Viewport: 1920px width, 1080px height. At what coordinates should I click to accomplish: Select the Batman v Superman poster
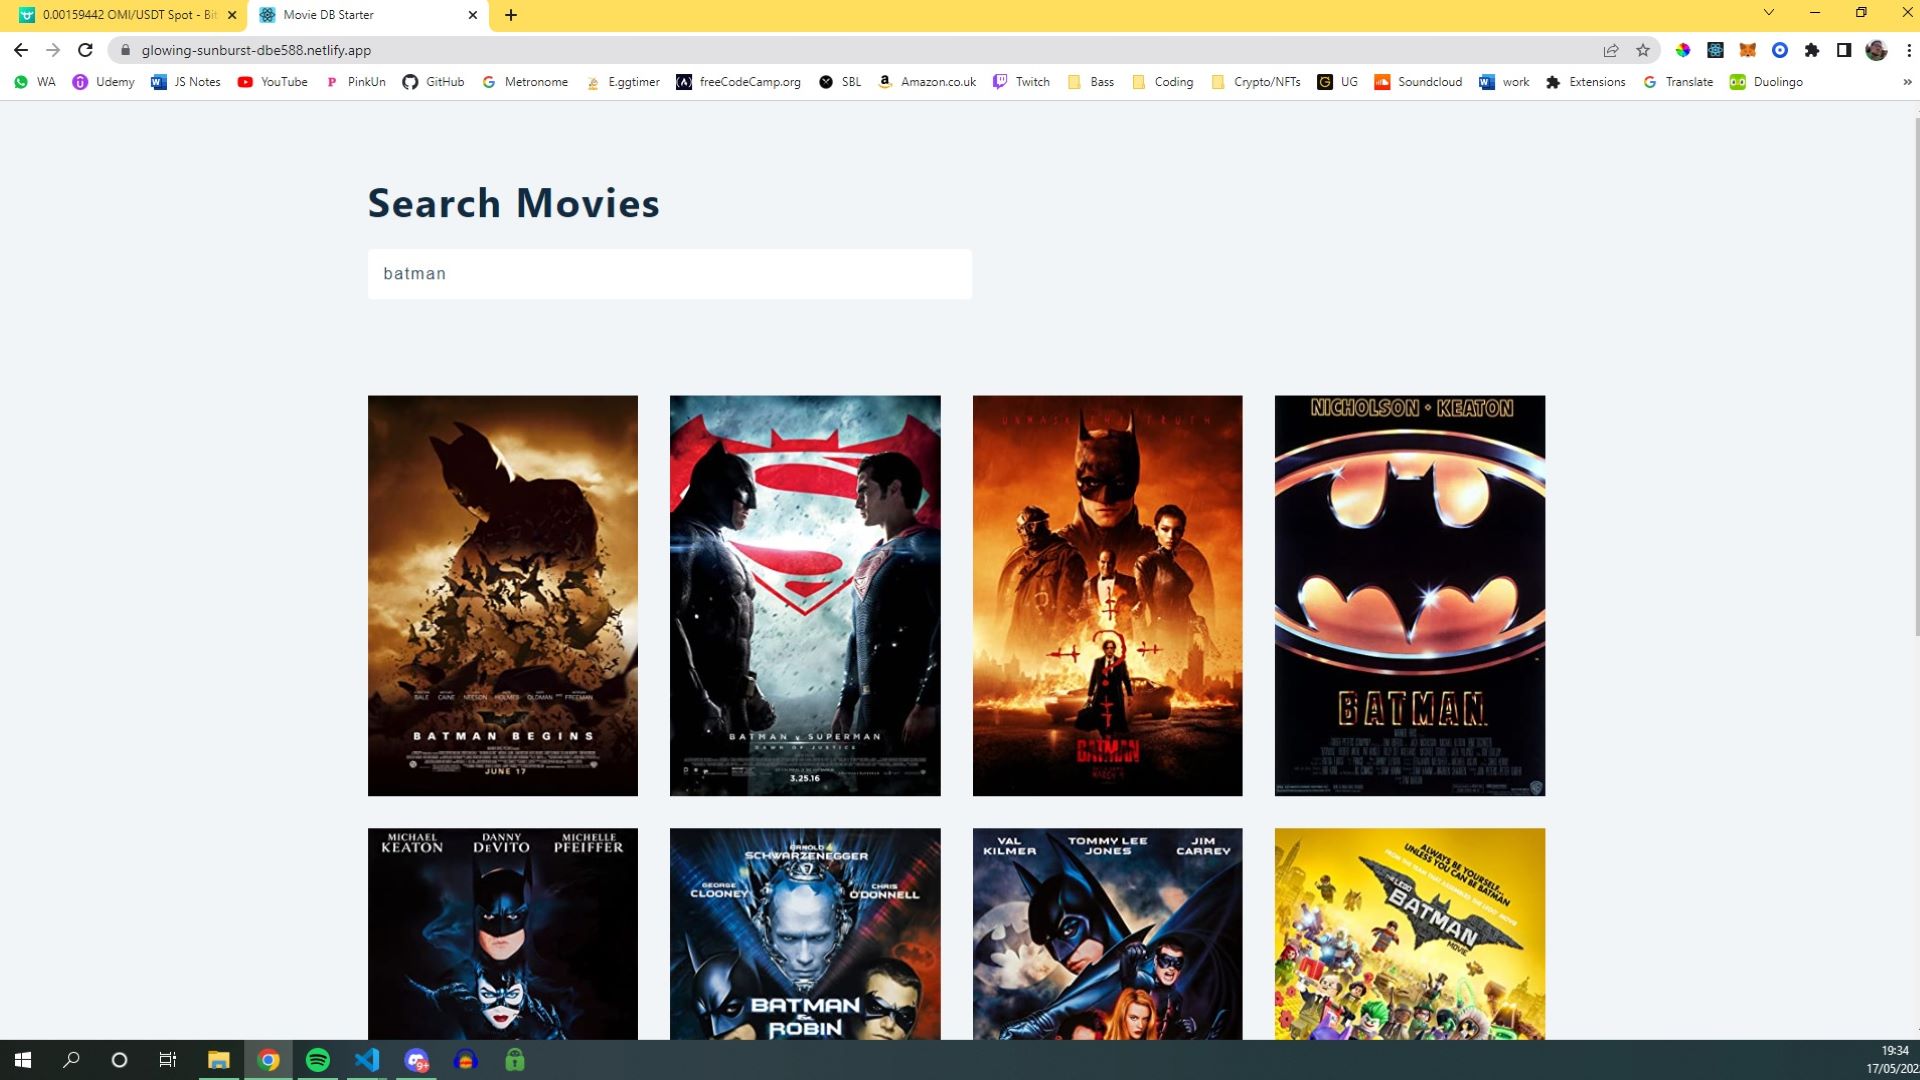(805, 596)
